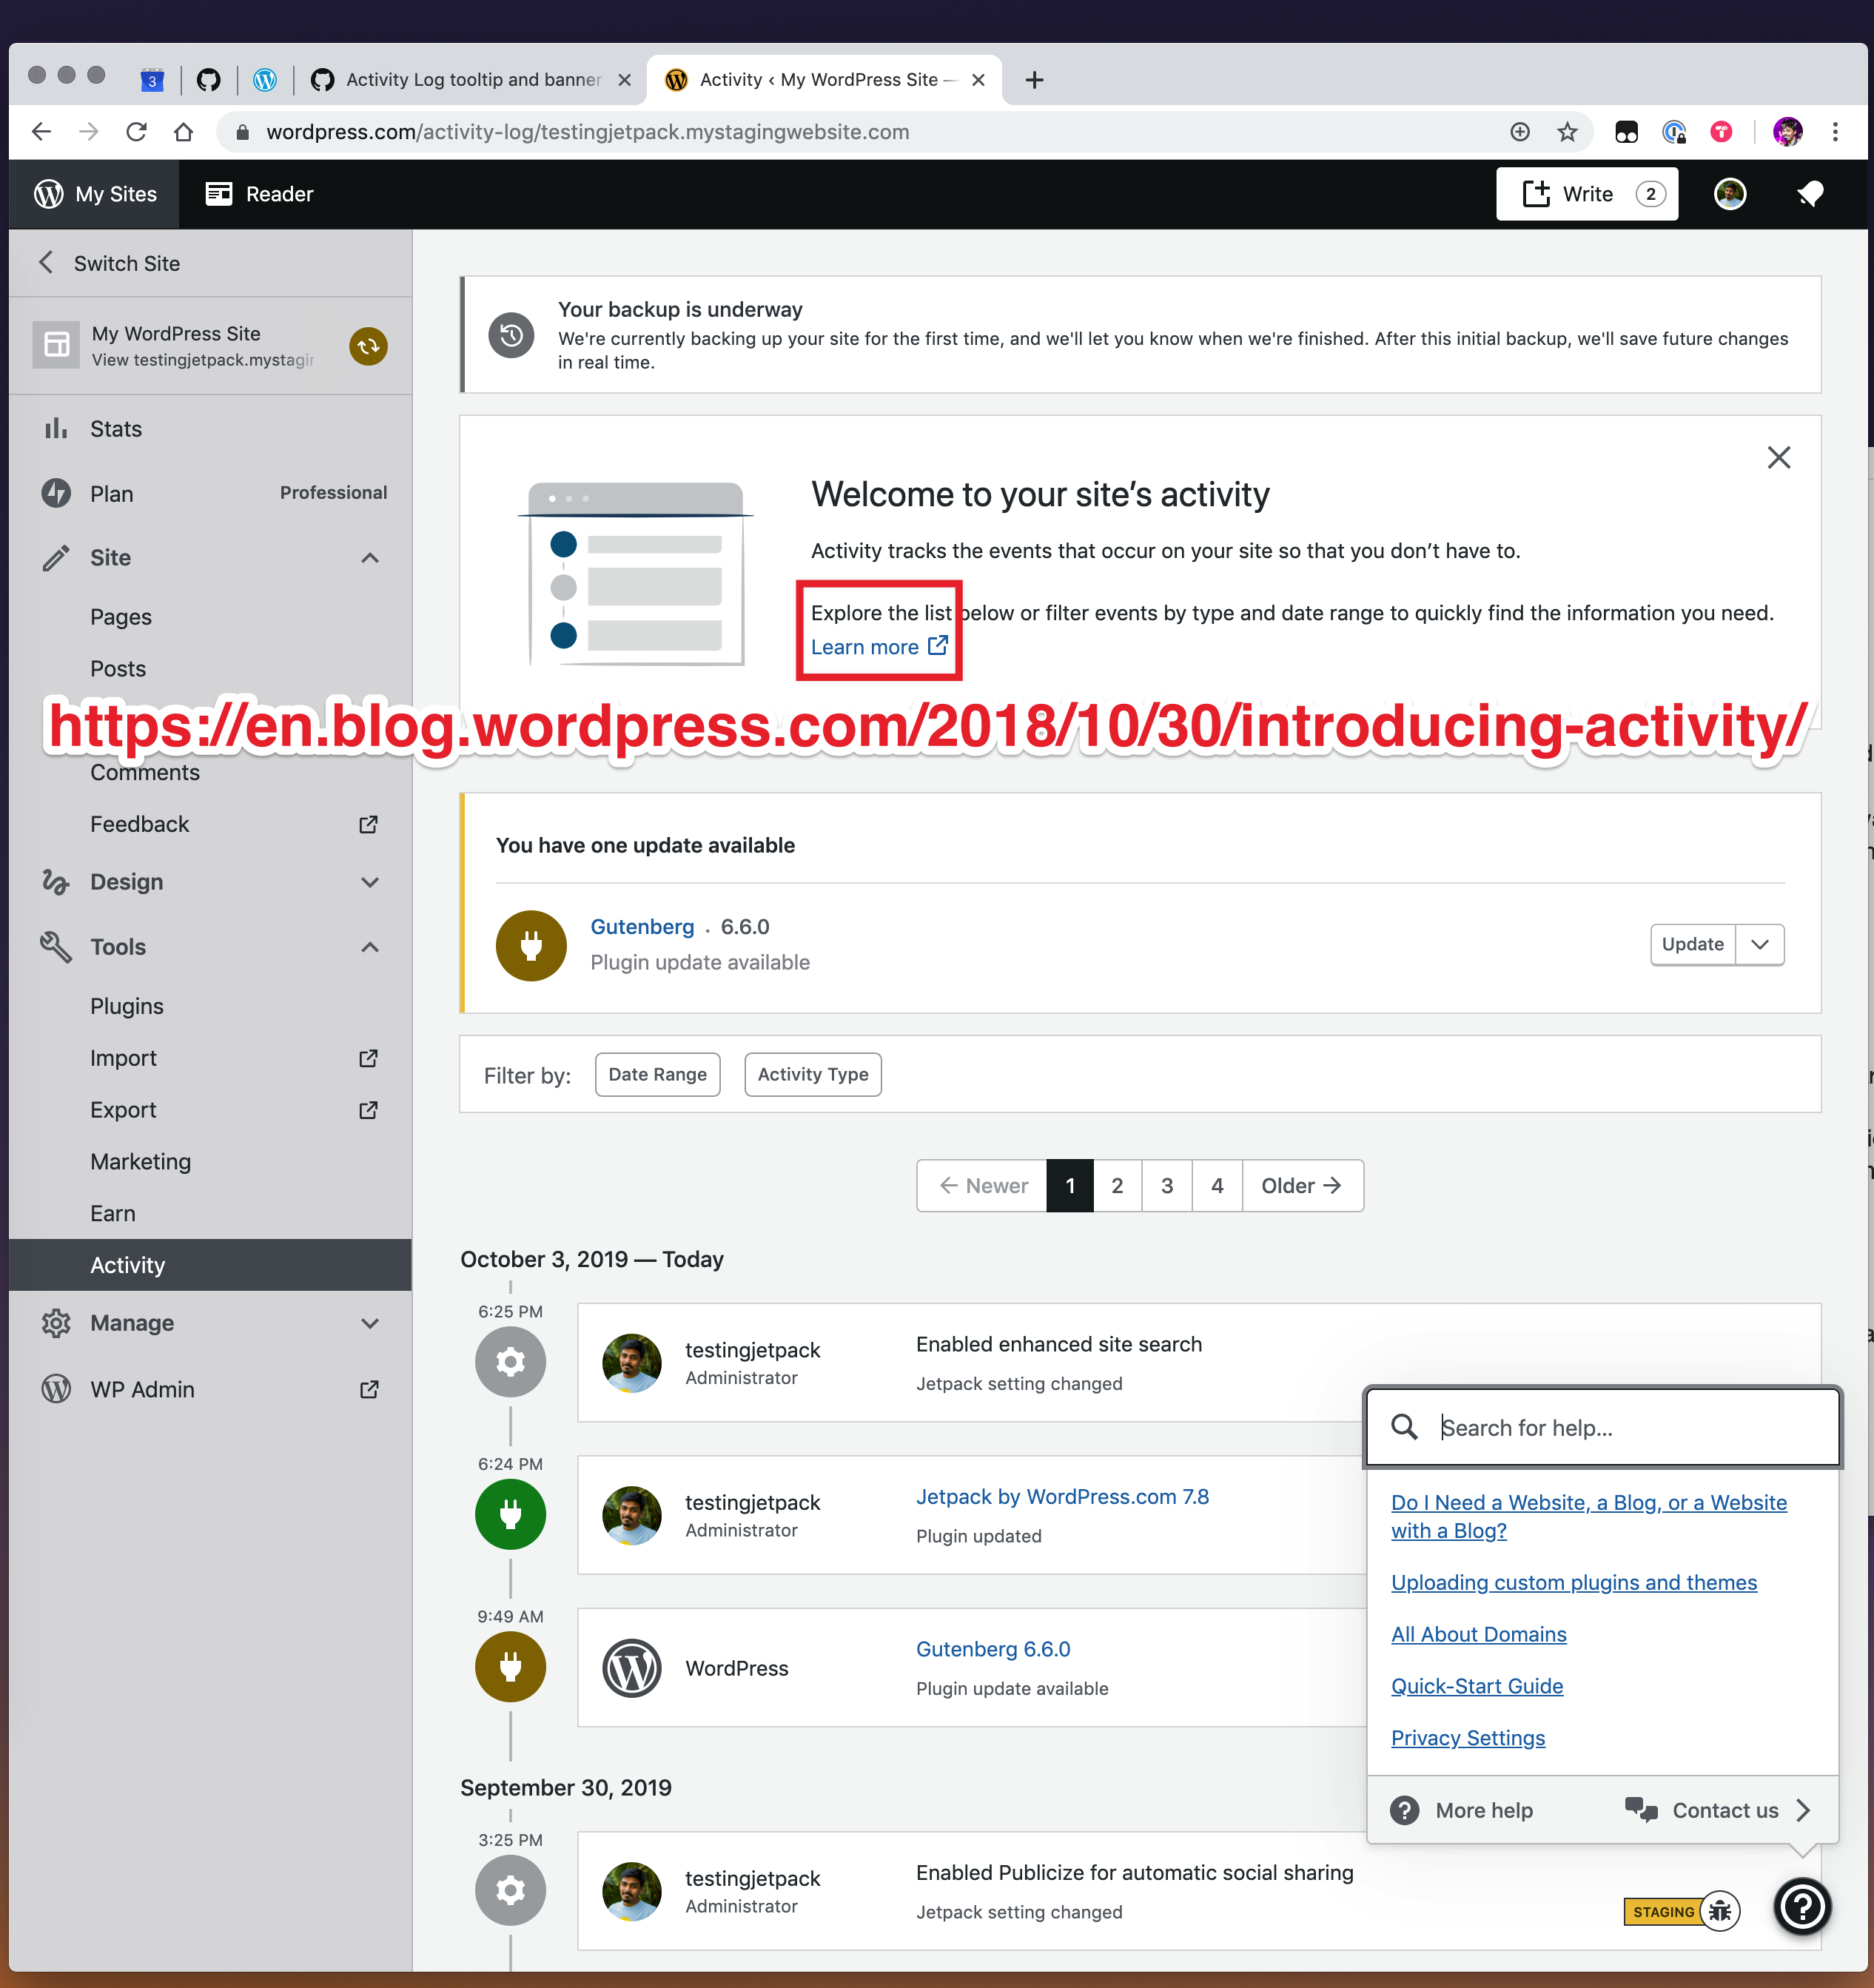Open the Uploading custom plugins and themes link
The image size is (1874, 1988).
point(1573,1582)
